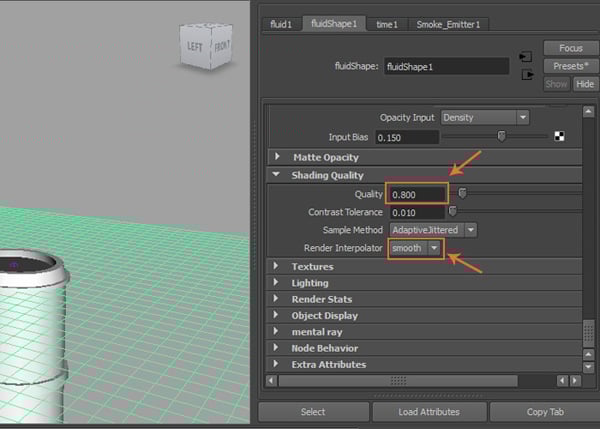Expand the Matte Opacity section
This screenshot has width=600, height=429.
pos(277,157)
